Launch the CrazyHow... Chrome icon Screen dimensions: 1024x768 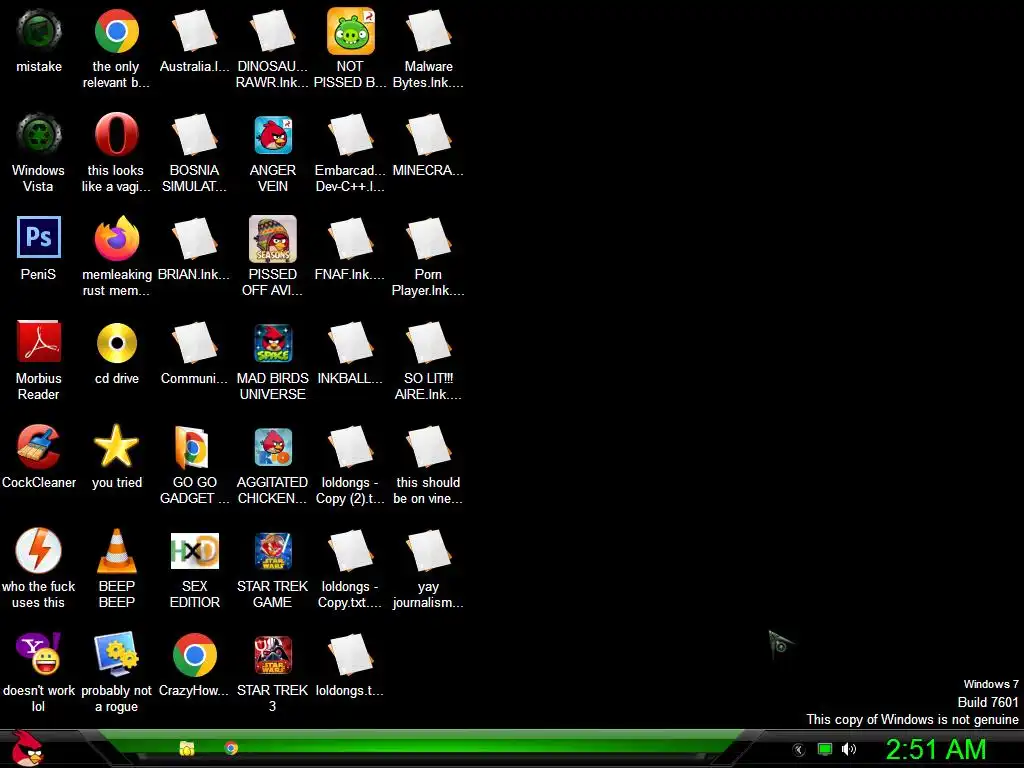pyautogui.click(x=195, y=654)
